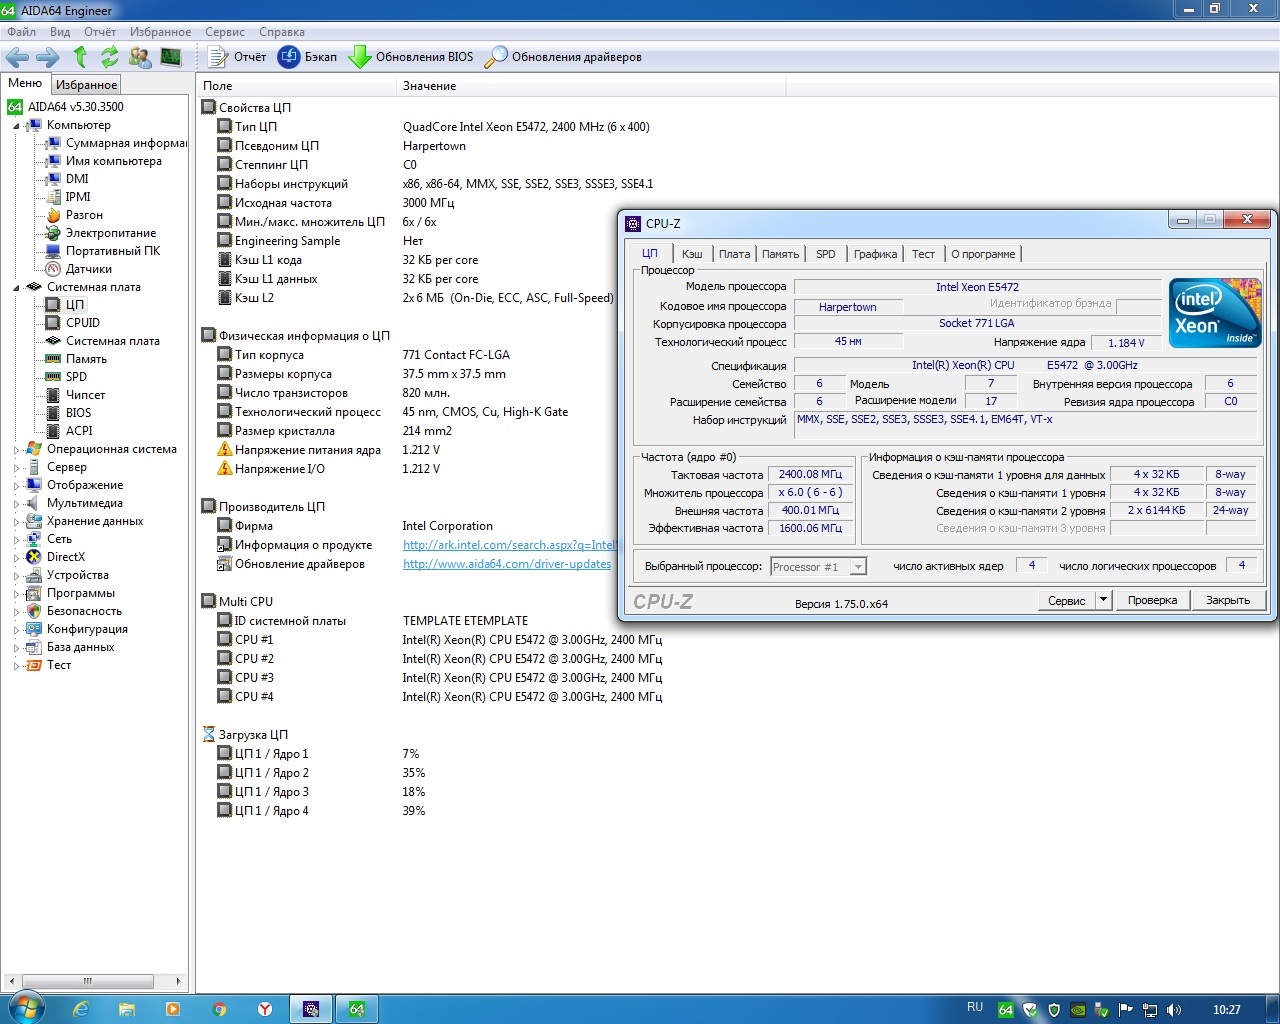Image resolution: width=1280 pixels, height=1024 pixels.
Task: Open the aida64.com driver-updates link
Action: pyautogui.click(x=506, y=564)
